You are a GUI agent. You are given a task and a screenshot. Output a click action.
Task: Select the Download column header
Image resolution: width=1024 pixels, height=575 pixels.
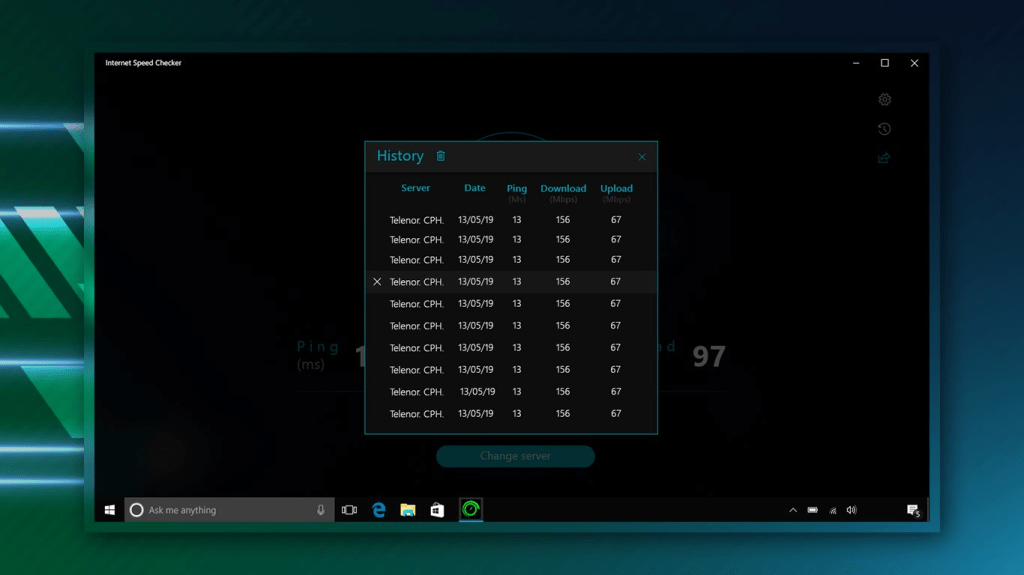563,189
